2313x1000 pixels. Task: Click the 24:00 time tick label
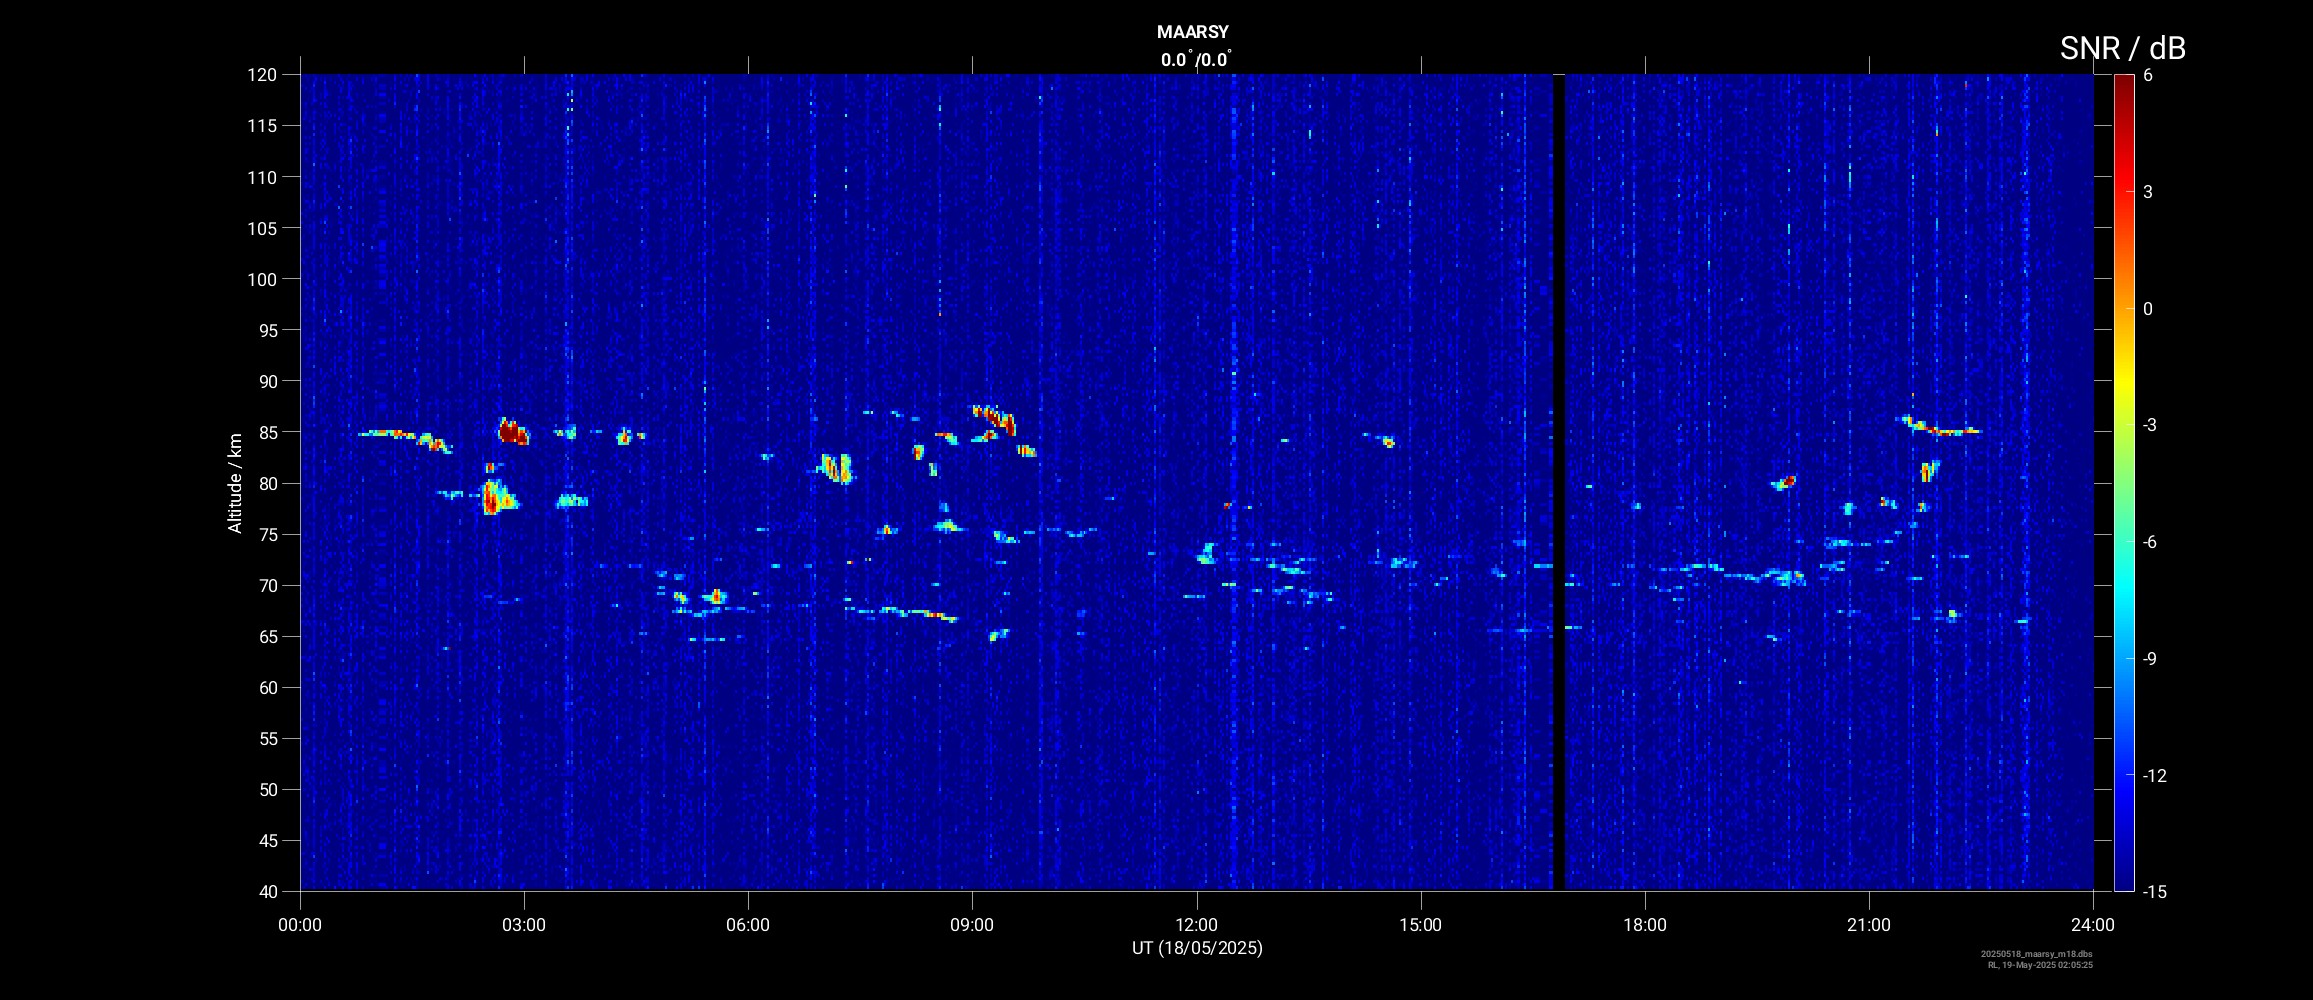(x=2093, y=925)
